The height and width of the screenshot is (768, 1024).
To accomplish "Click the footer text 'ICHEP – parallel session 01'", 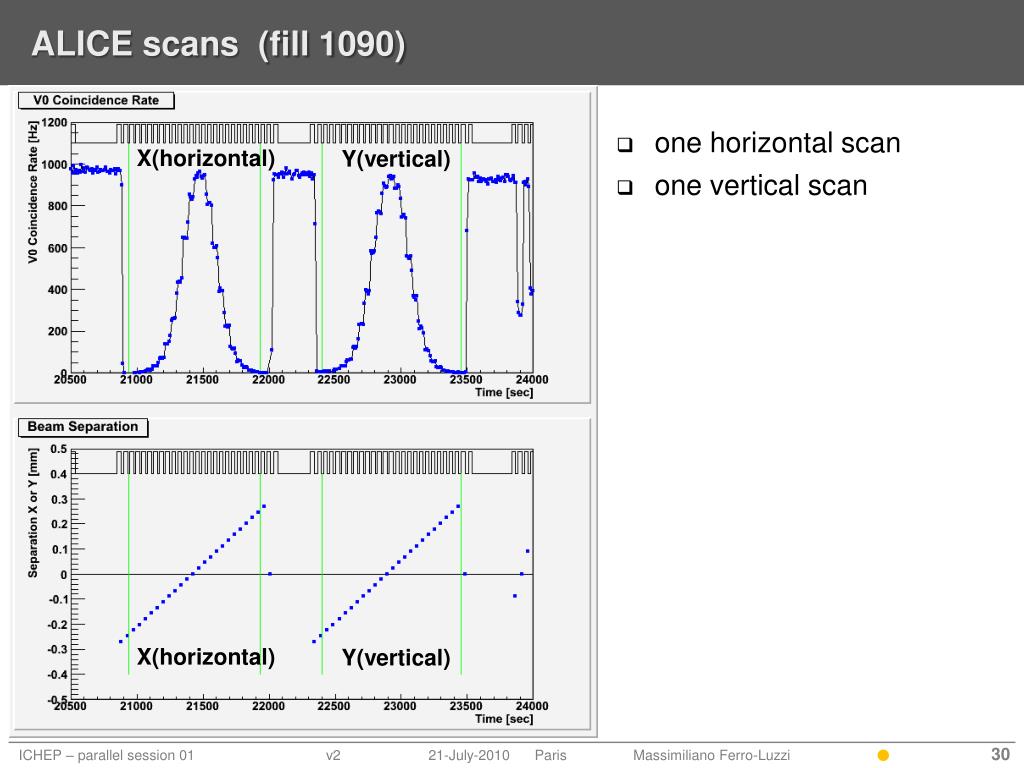I will pyautogui.click(x=106, y=755).
